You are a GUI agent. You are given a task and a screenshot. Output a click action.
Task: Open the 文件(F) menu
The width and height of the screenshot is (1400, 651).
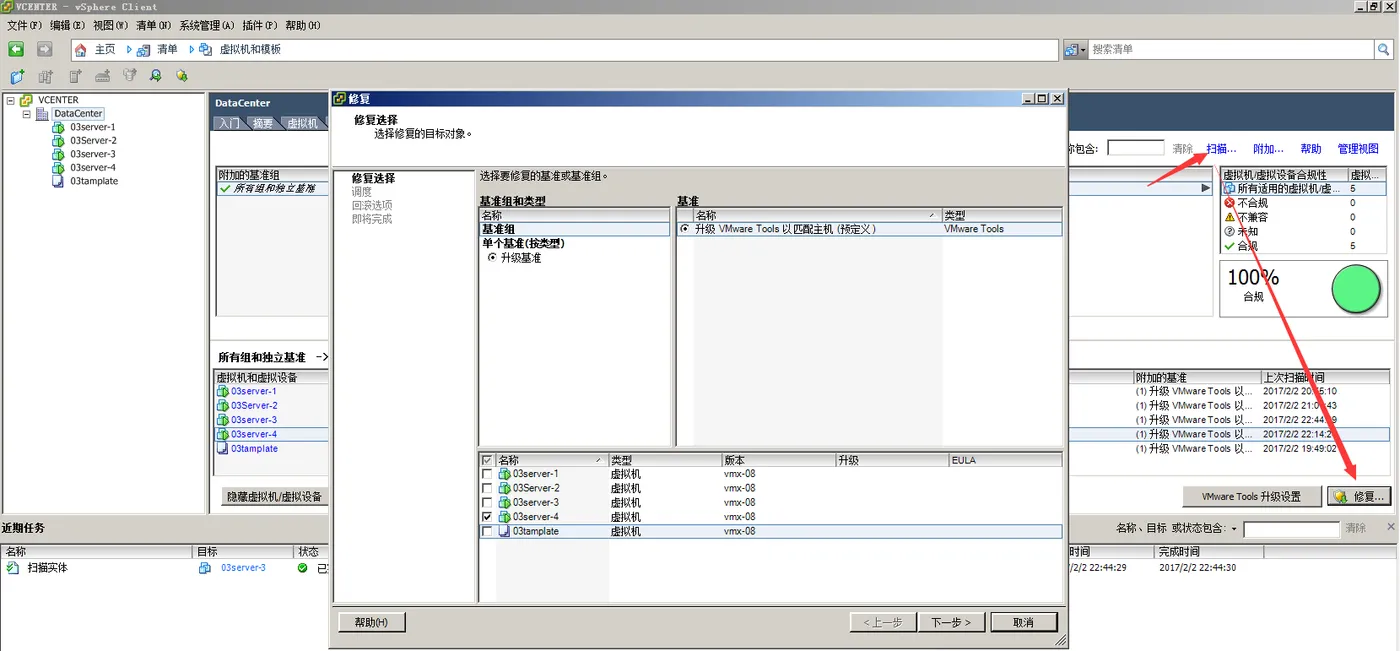(24, 25)
